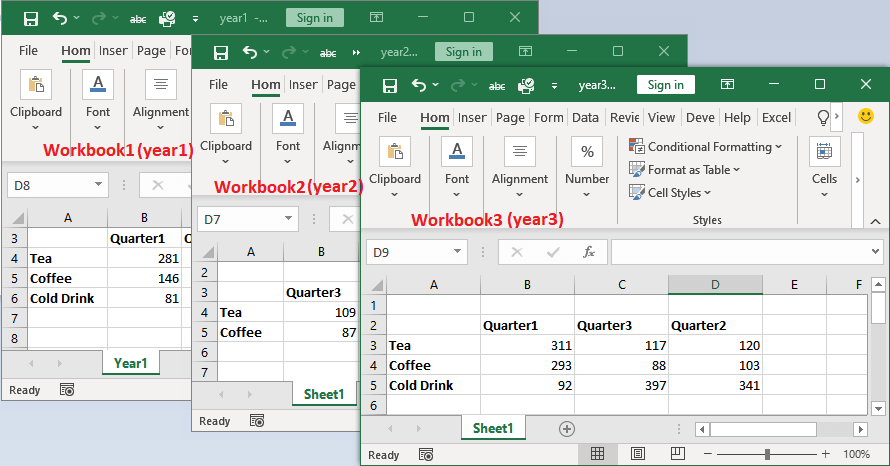The width and height of the screenshot is (890, 466).
Task: Expand formula bar in year3 window
Action: click(875, 251)
